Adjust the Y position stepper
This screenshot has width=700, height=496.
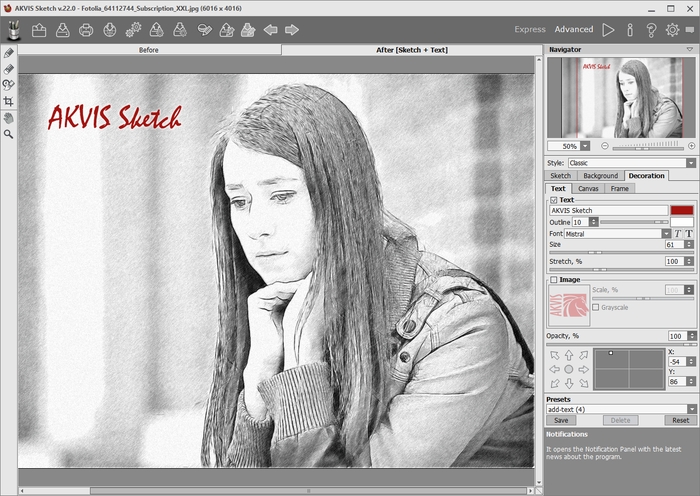[x=691, y=381]
